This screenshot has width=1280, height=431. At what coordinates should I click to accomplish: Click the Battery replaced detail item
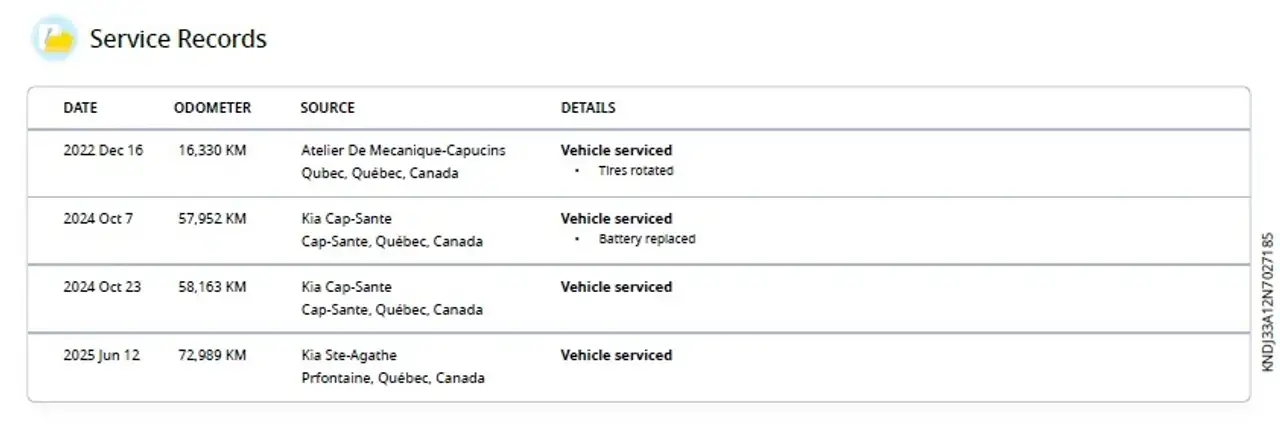(x=647, y=239)
